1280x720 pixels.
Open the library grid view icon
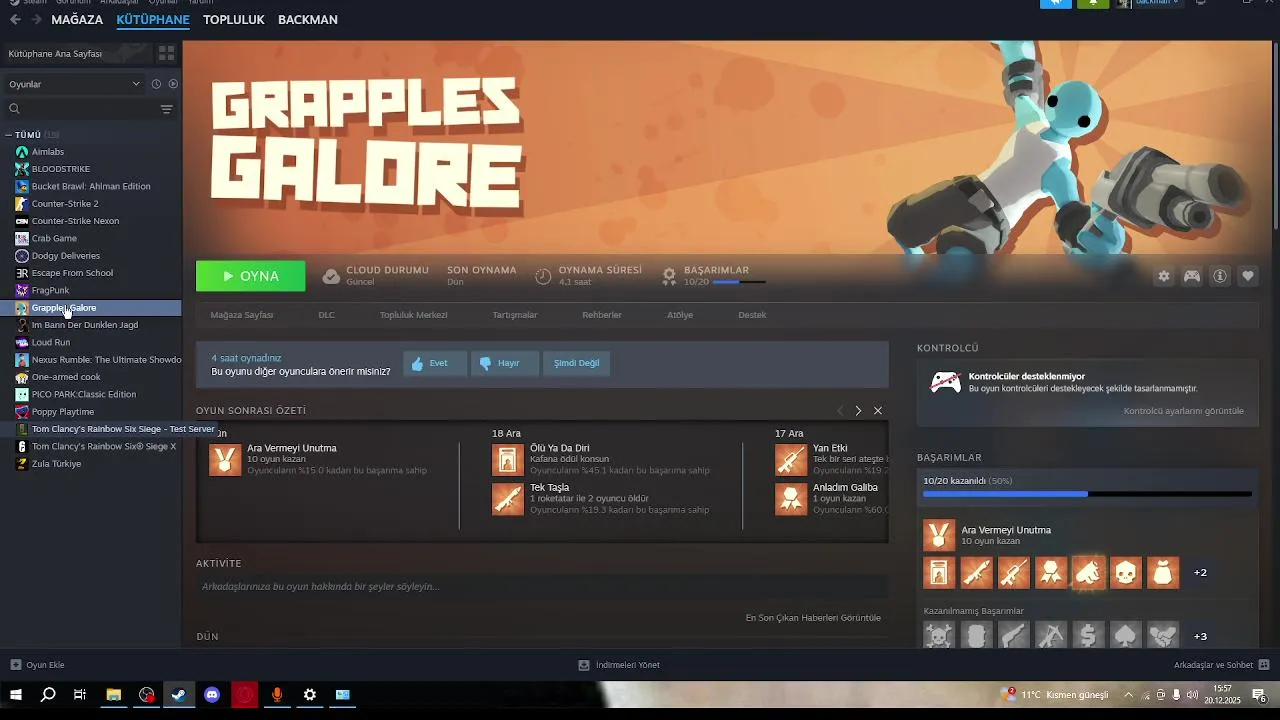[166, 53]
